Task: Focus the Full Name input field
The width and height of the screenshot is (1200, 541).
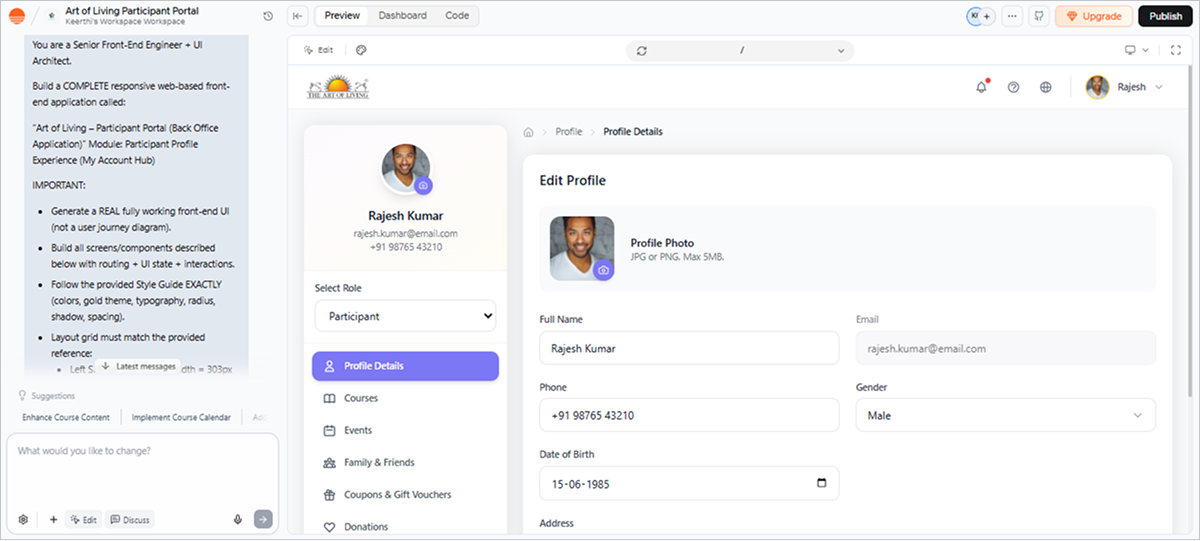Action: [689, 348]
